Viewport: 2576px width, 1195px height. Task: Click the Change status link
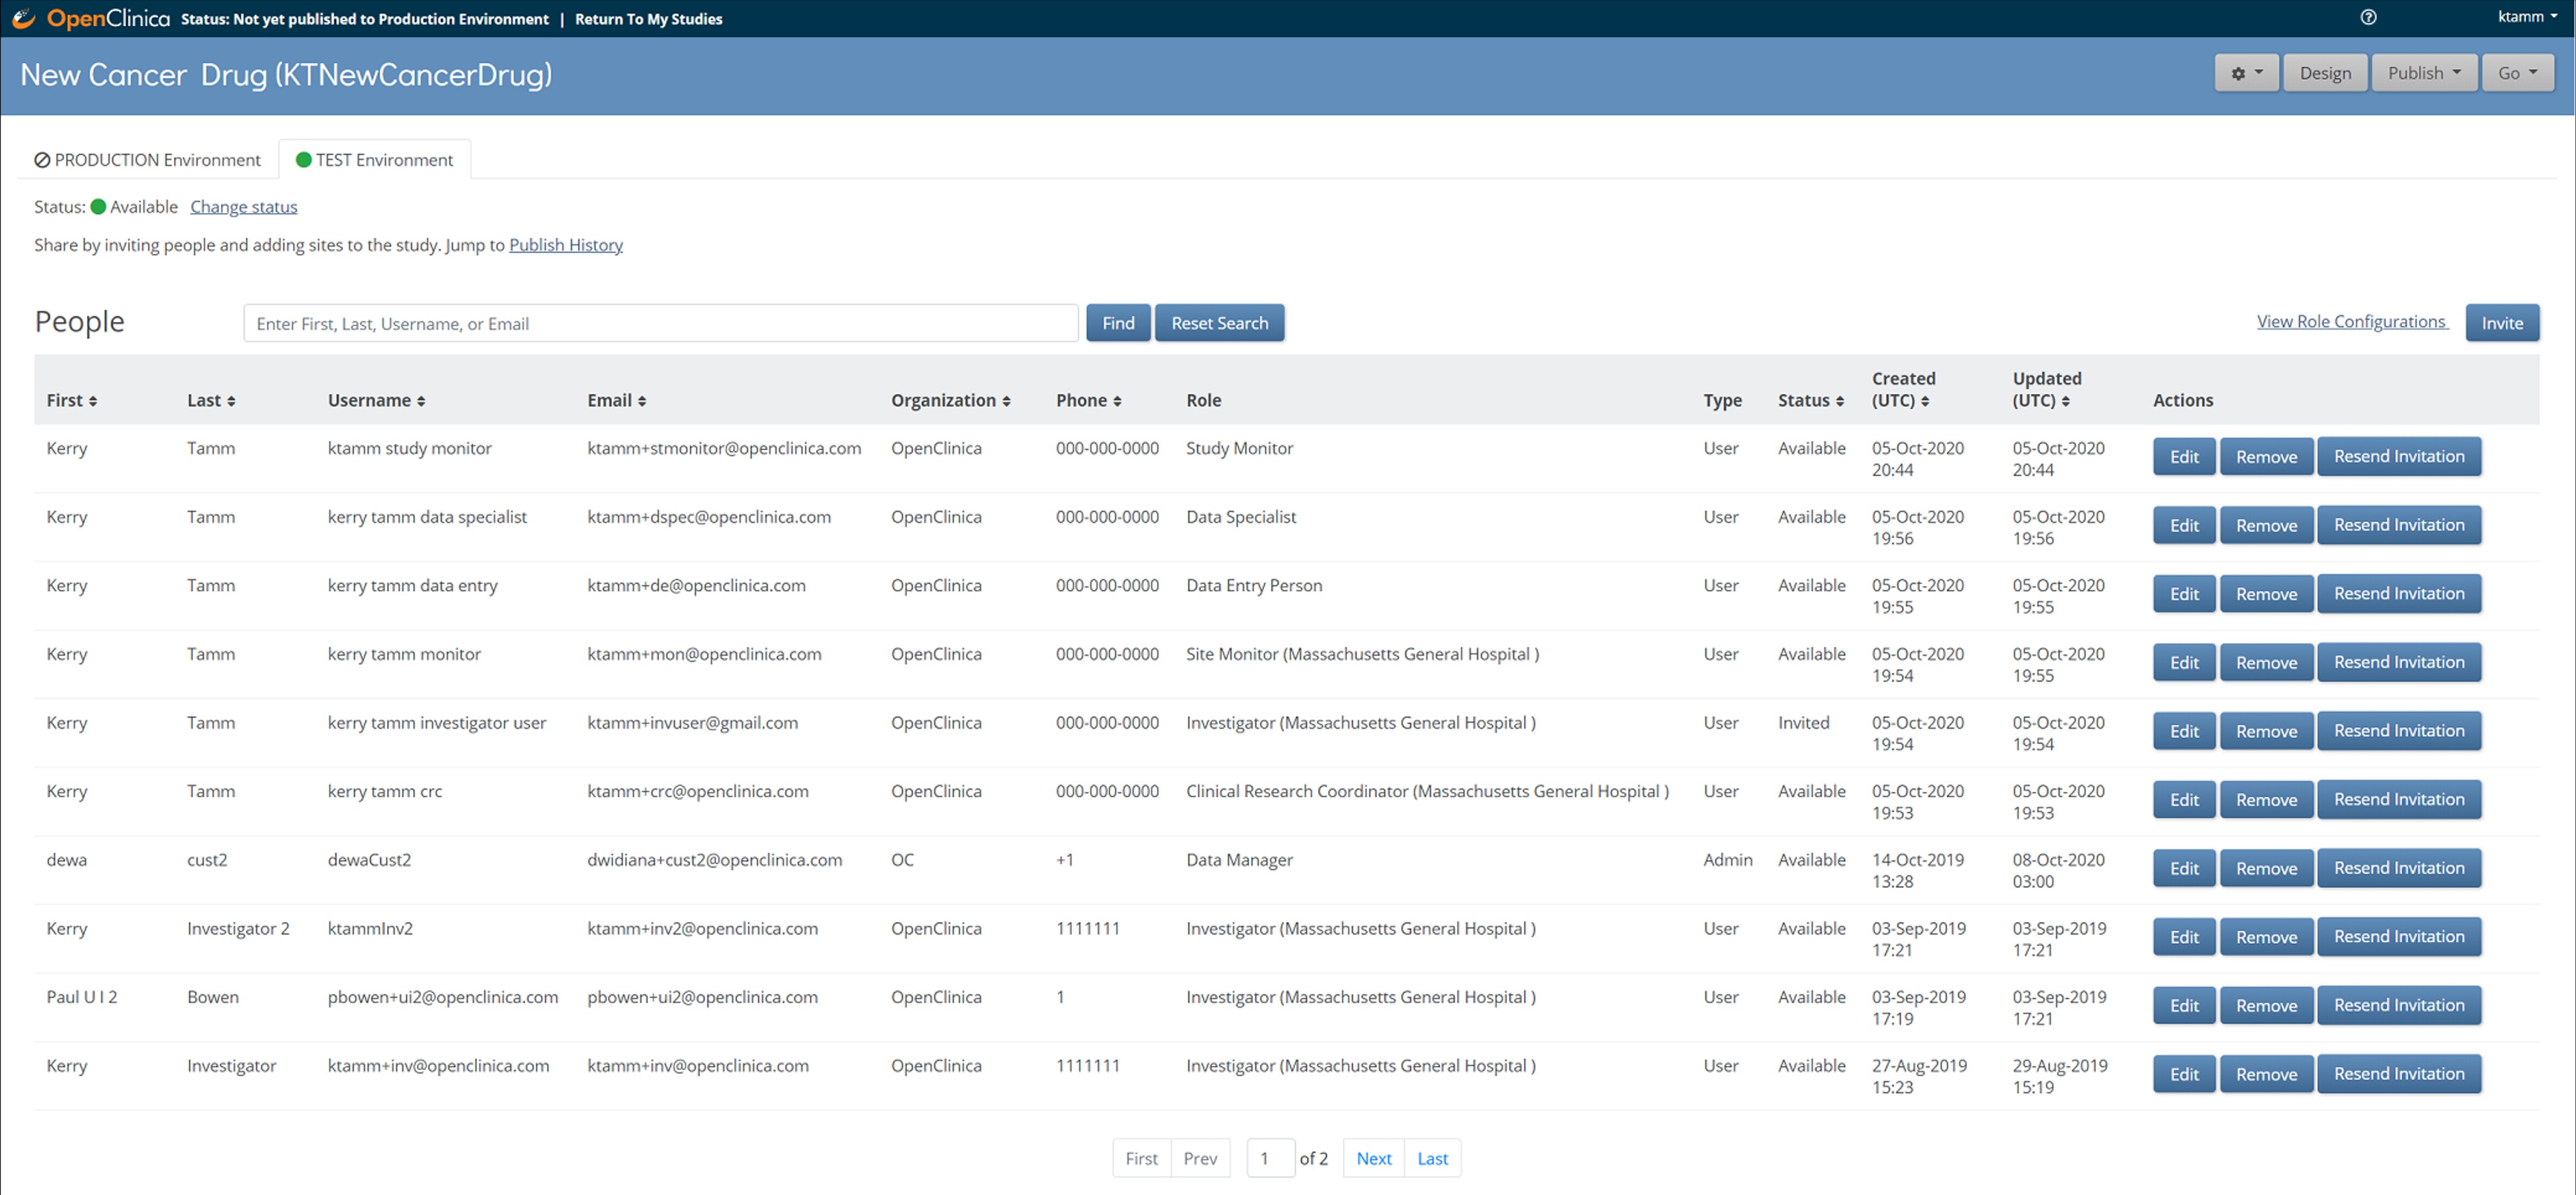(243, 207)
